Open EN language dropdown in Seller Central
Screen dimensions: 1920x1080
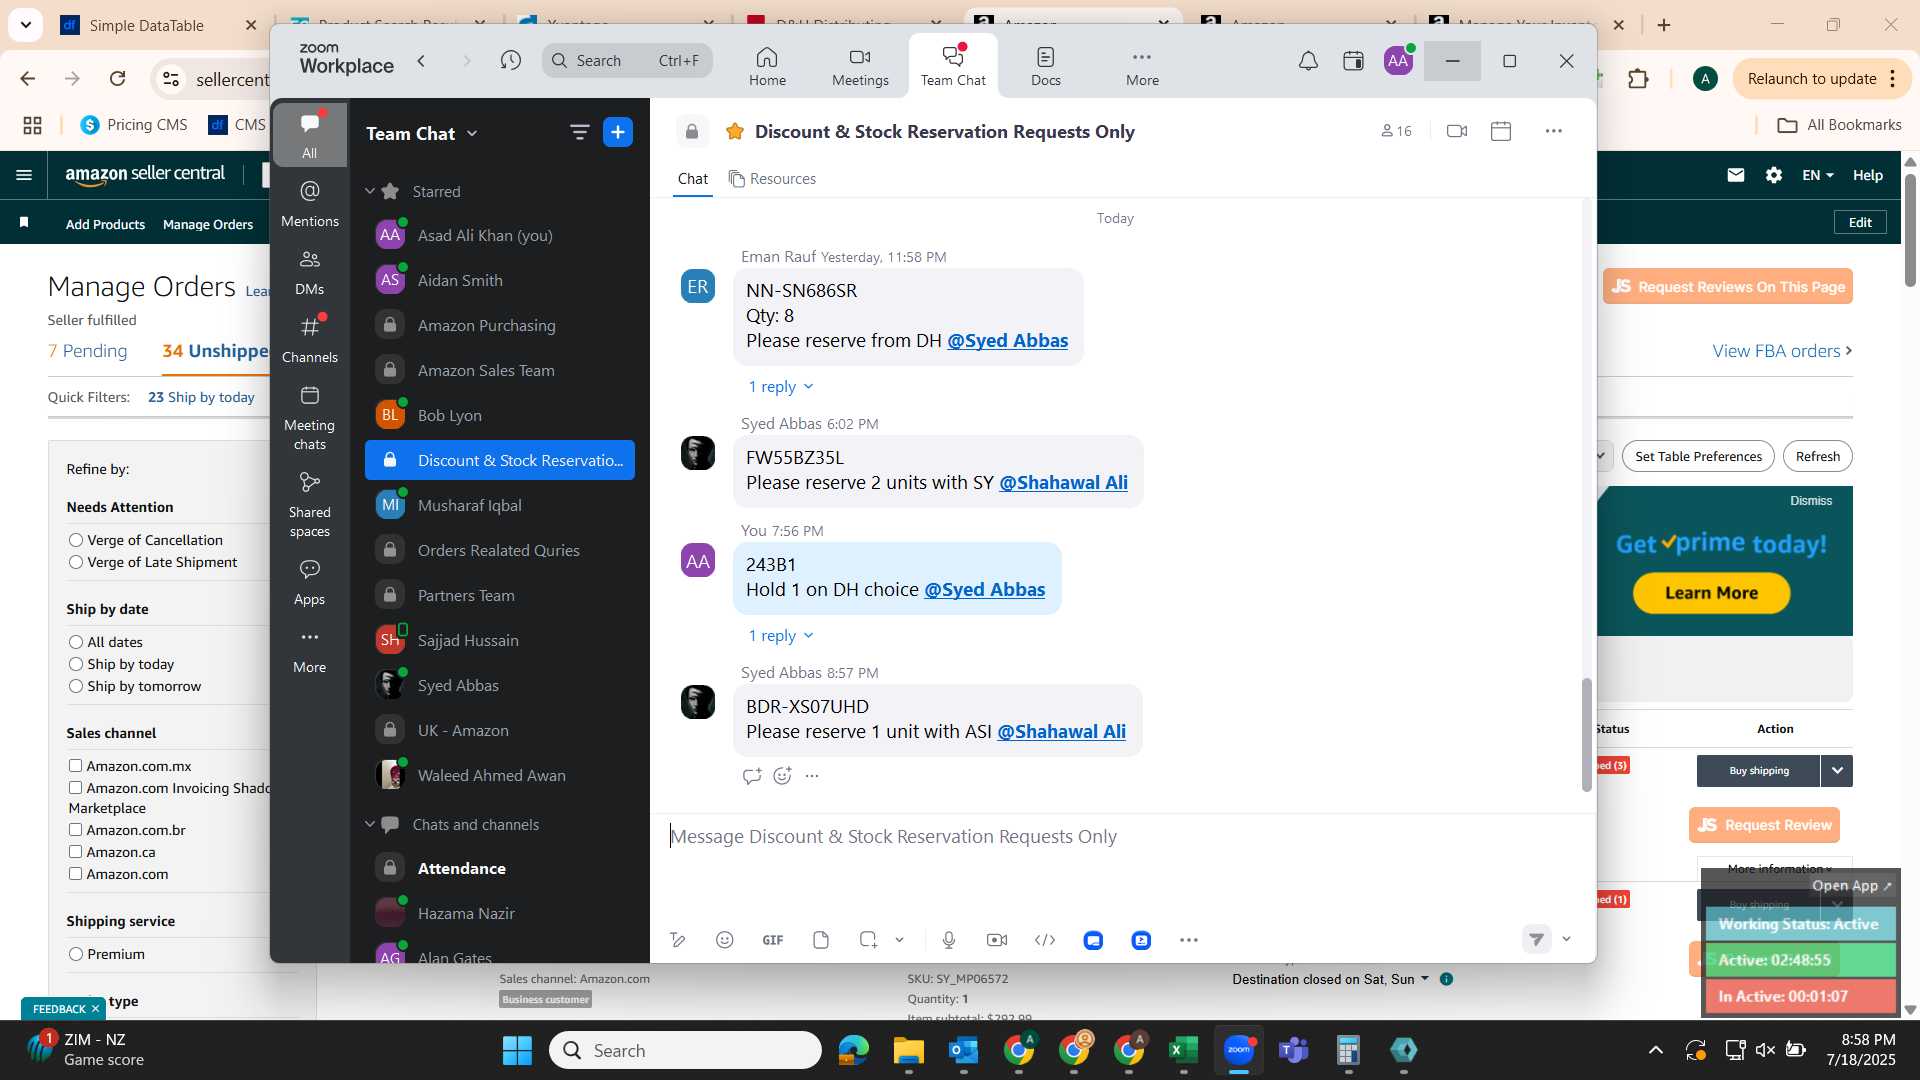(x=1818, y=175)
